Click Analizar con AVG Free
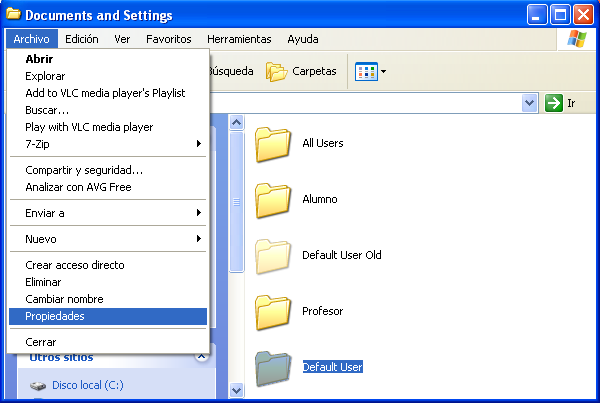This screenshot has height=403, width=600. coord(78,187)
